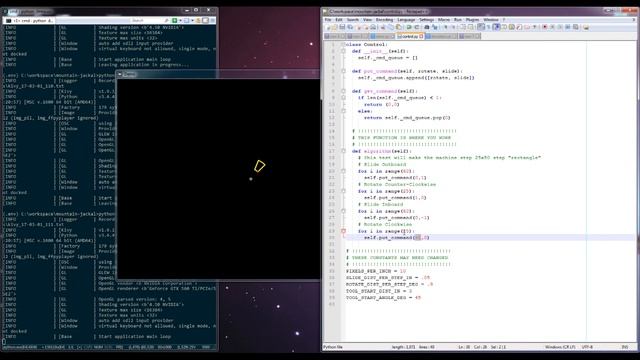Open the View menu in Notepad++
The image size is (640, 360).
[x=367, y=20]
